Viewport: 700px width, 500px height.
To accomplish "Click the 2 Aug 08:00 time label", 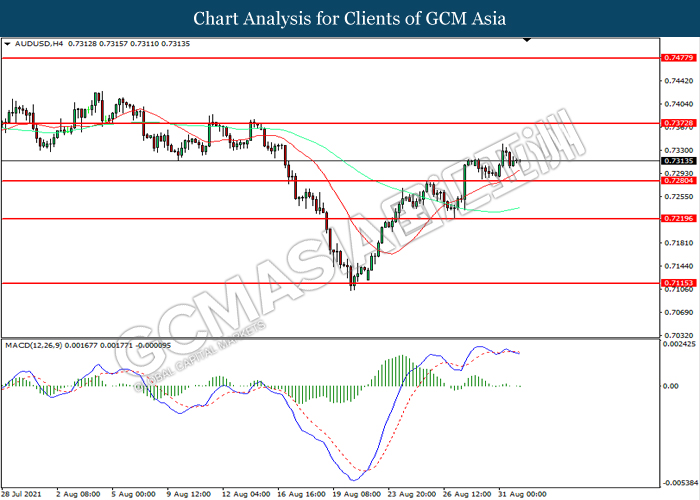I will [x=78, y=494].
